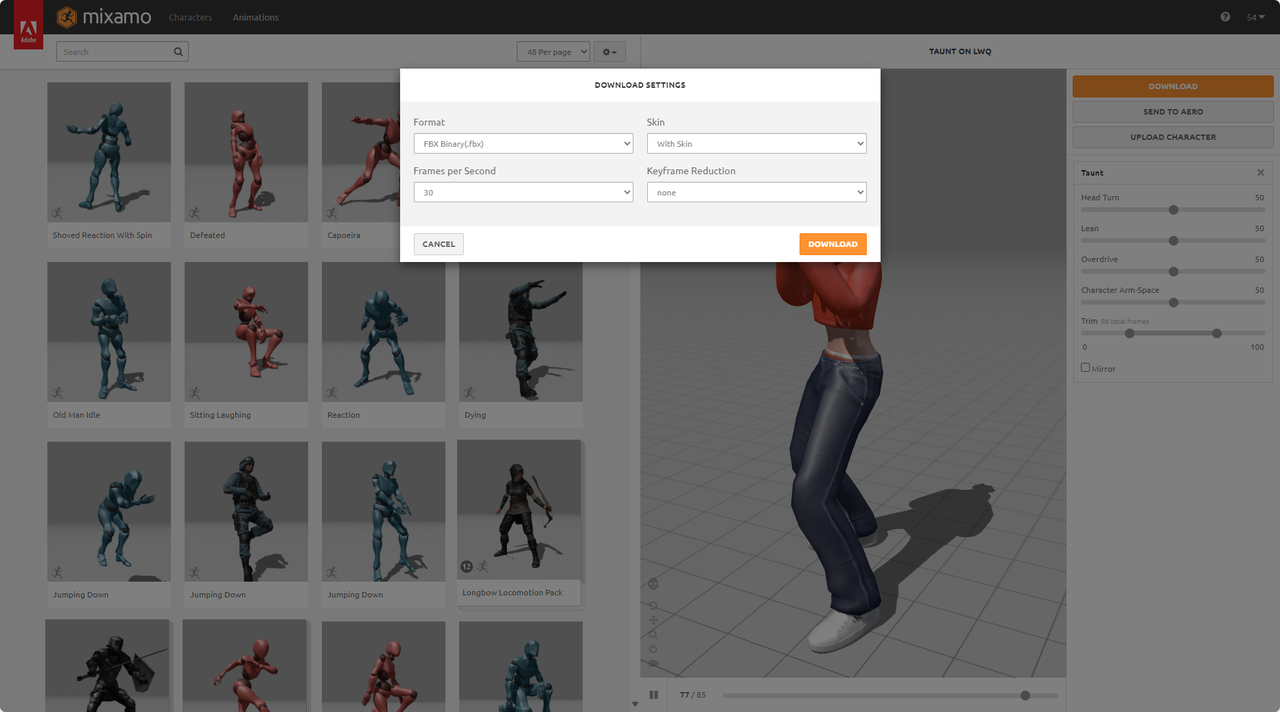Open the Format dropdown

click(523, 144)
